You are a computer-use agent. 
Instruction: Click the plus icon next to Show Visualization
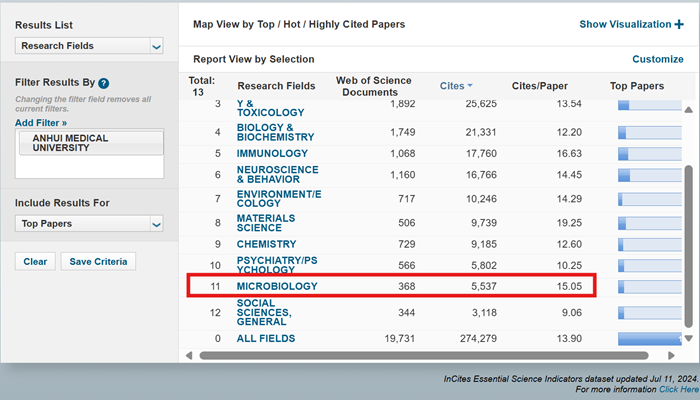pos(679,25)
